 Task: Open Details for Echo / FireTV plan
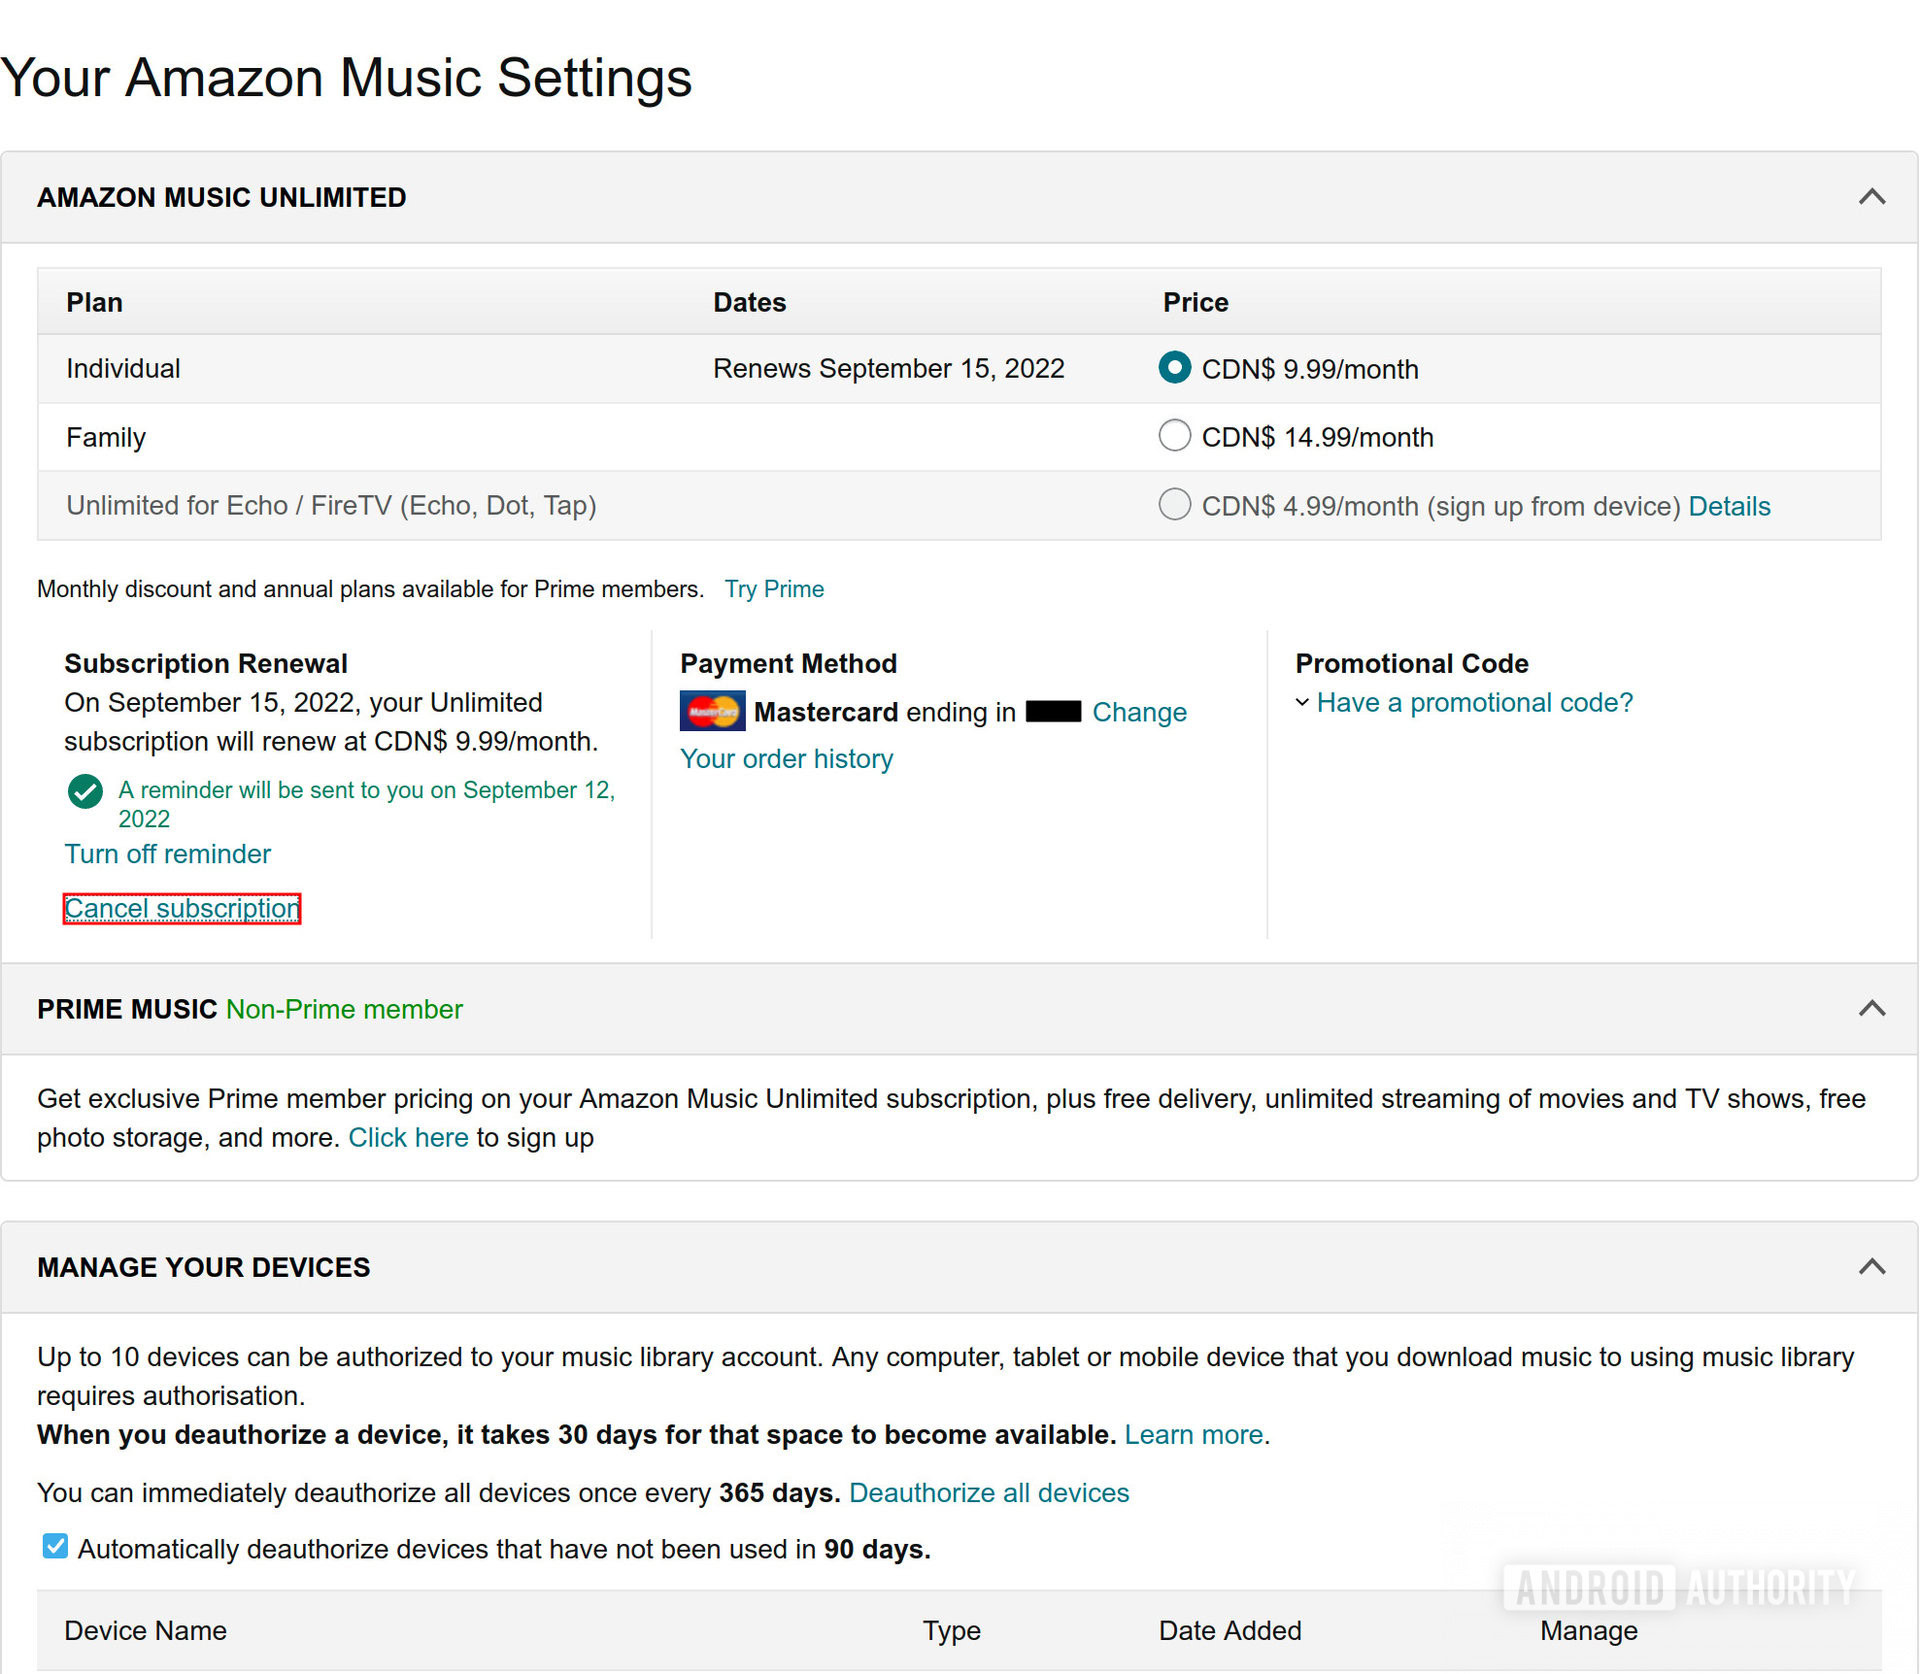pos(1729,506)
